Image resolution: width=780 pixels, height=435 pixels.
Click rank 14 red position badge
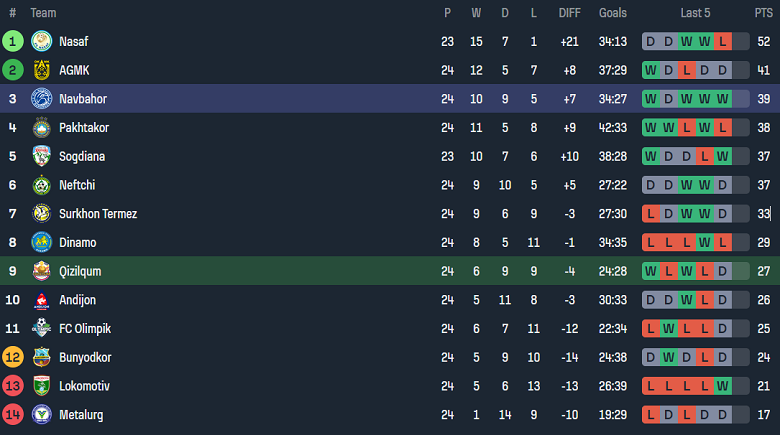tap(13, 414)
